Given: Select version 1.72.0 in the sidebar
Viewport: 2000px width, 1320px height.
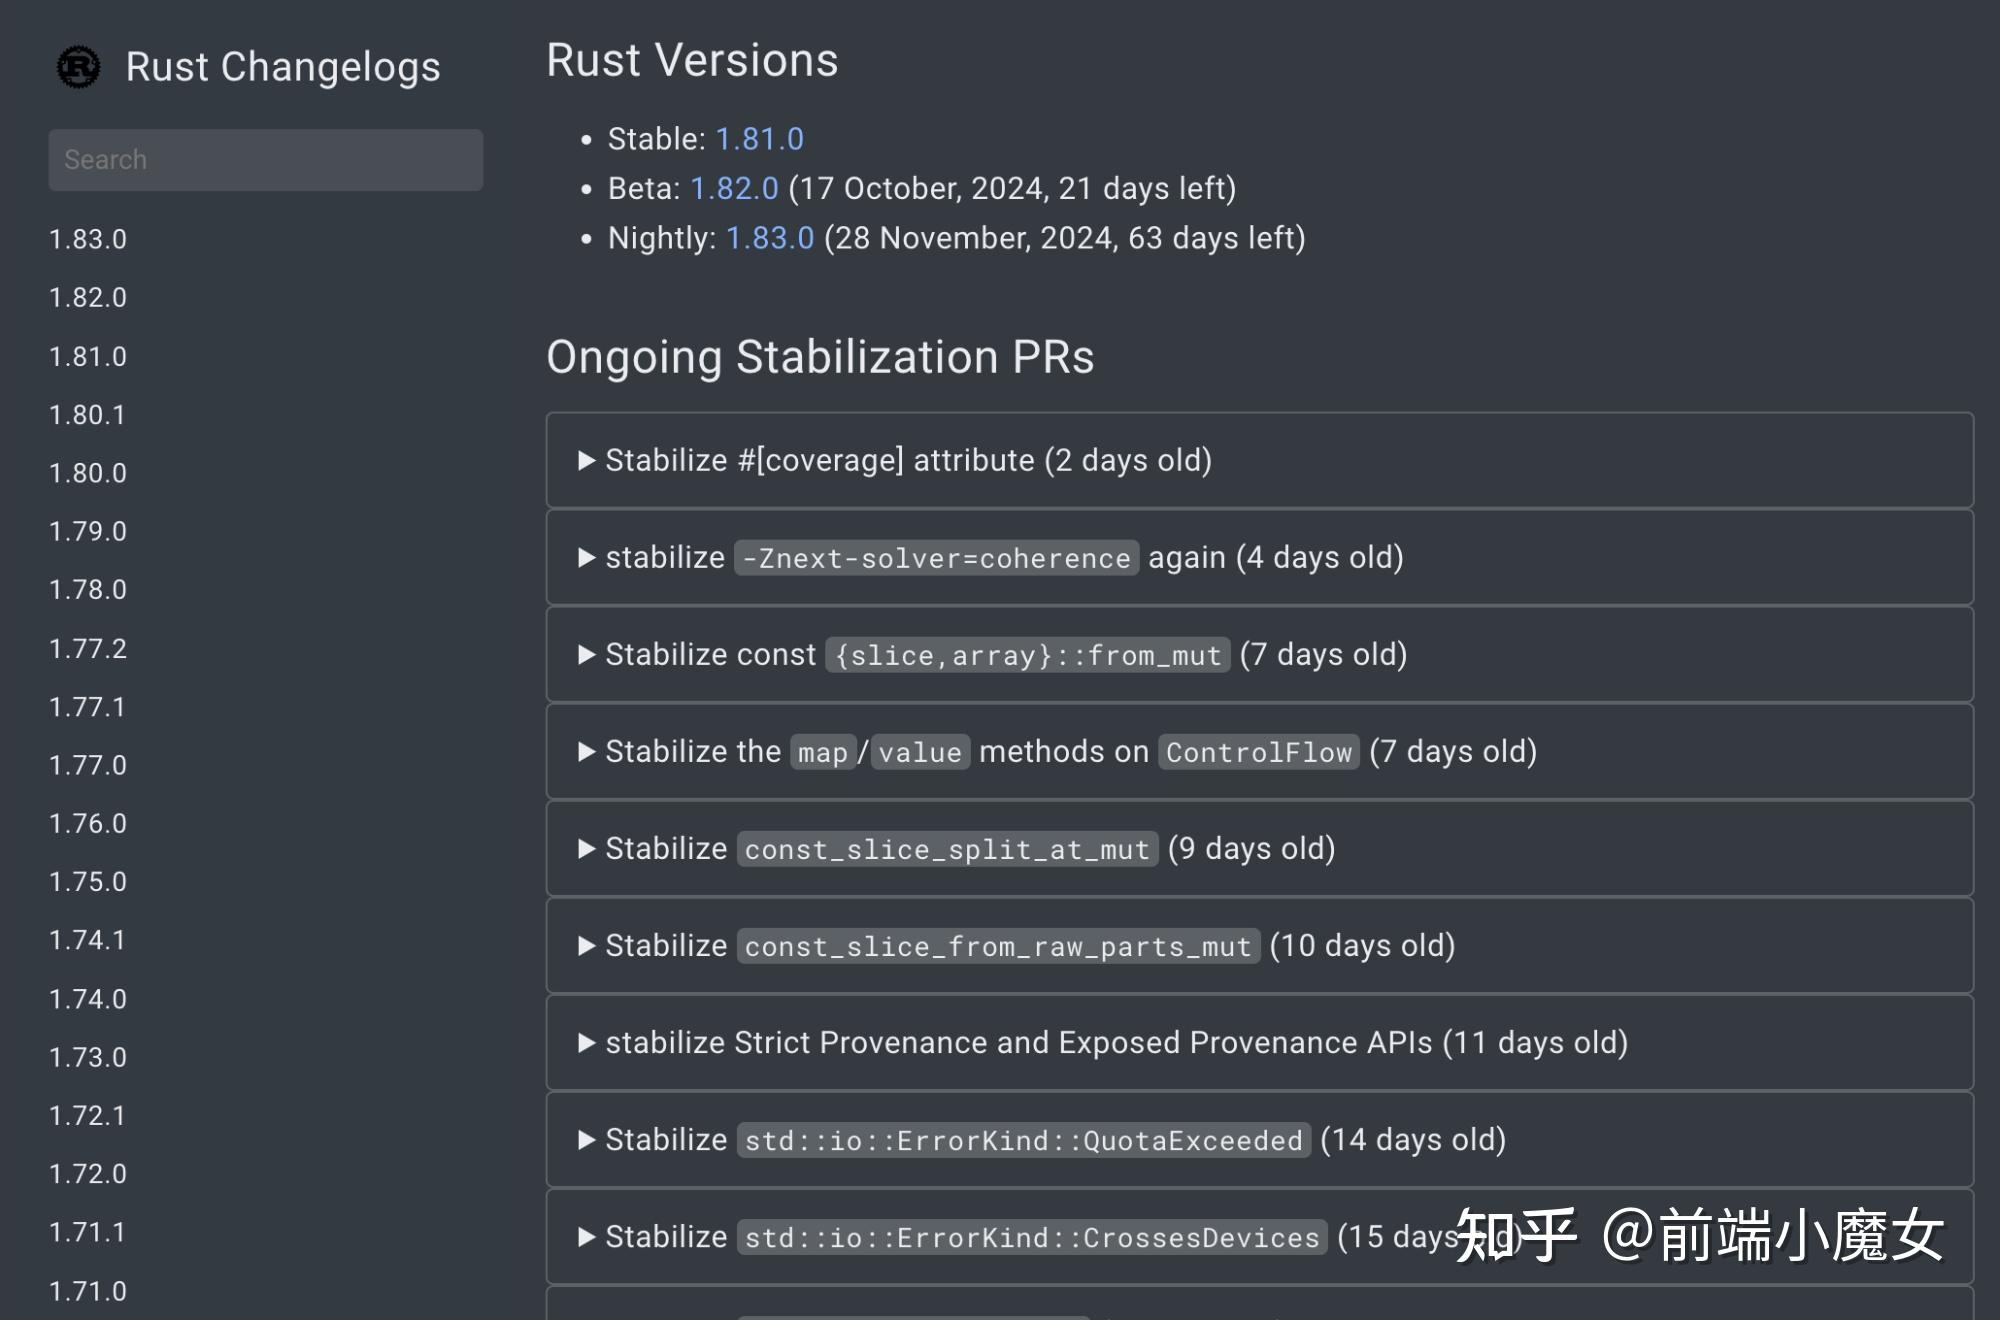Looking at the screenshot, I should [x=87, y=1174].
